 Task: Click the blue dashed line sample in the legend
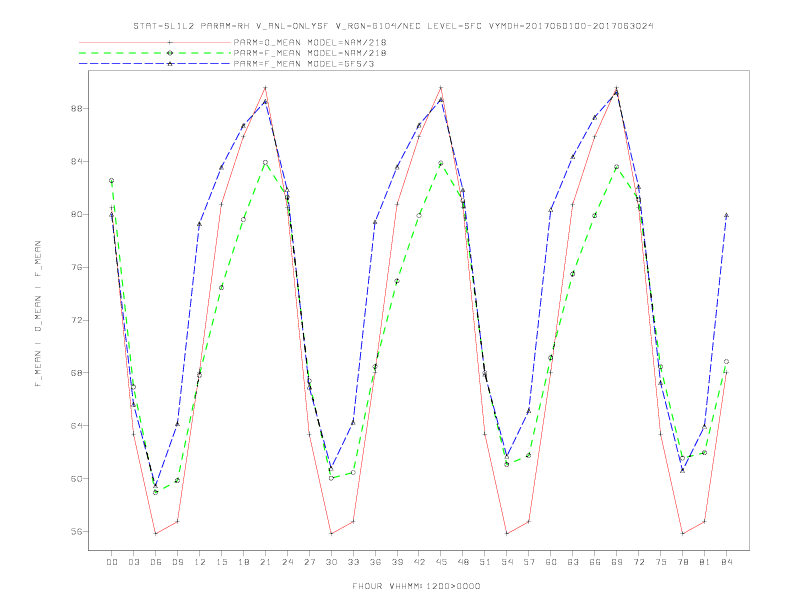(155, 64)
